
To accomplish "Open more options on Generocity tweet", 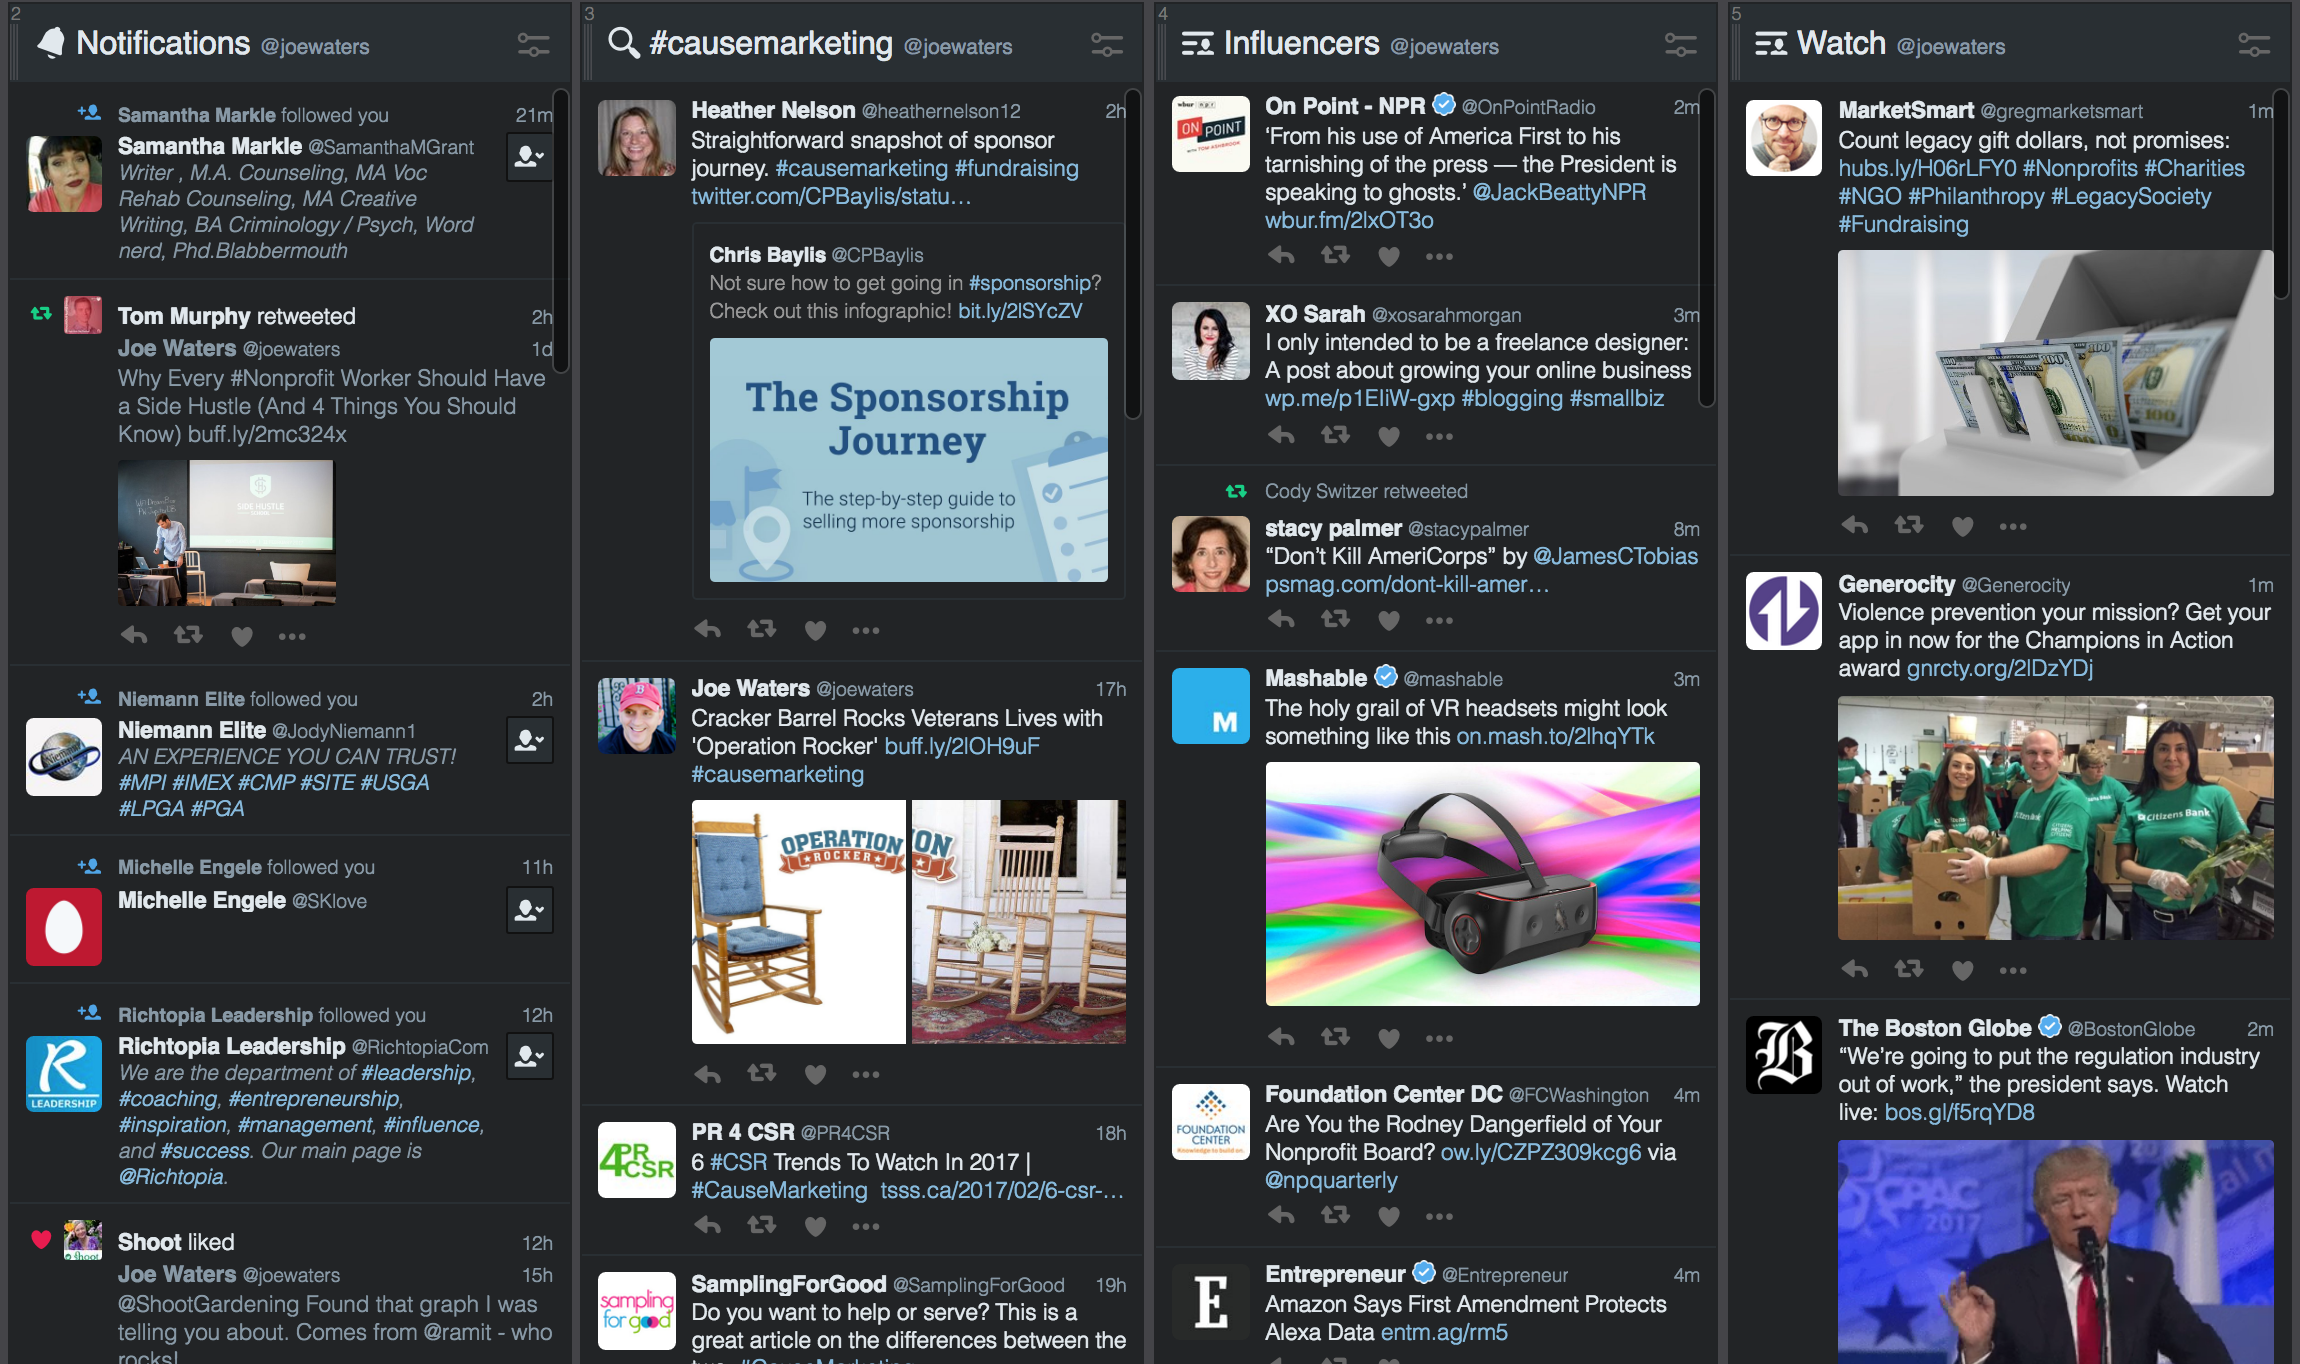I will 2013,970.
